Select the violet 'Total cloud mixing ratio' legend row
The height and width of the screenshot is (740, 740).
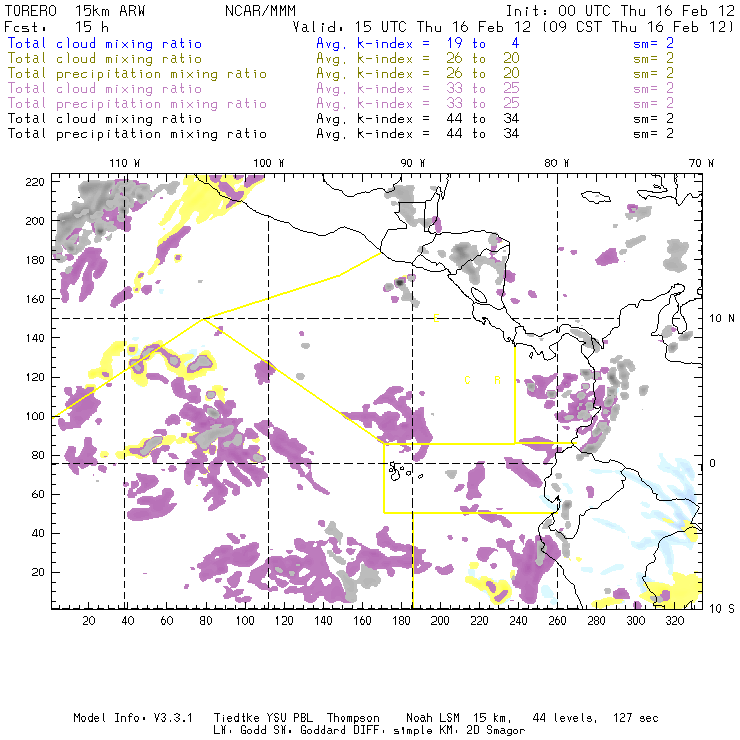340,88
